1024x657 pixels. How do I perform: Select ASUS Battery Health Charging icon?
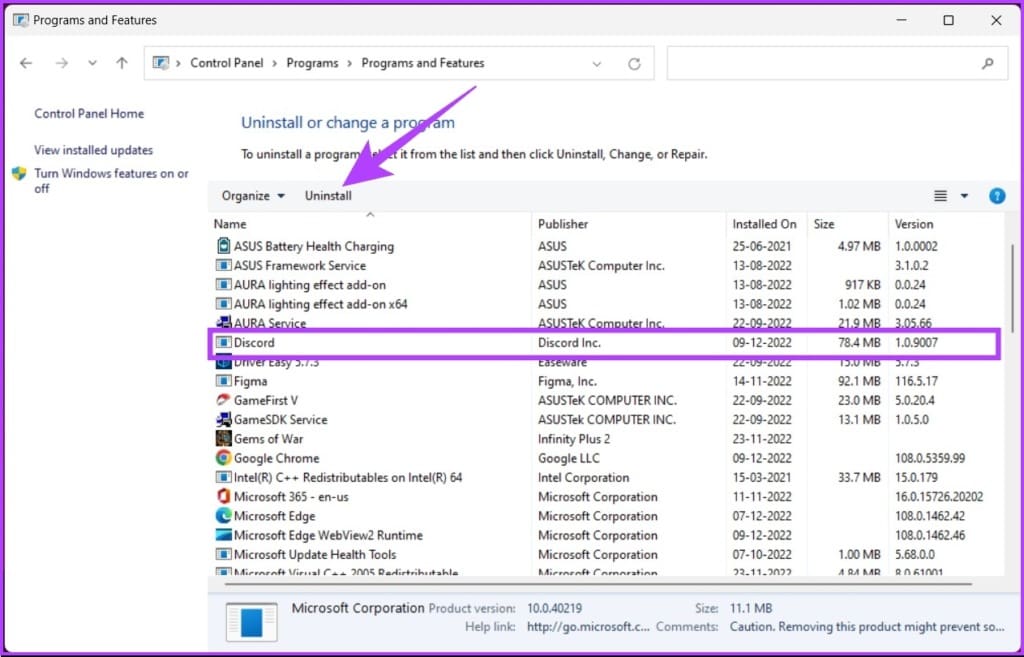point(223,246)
